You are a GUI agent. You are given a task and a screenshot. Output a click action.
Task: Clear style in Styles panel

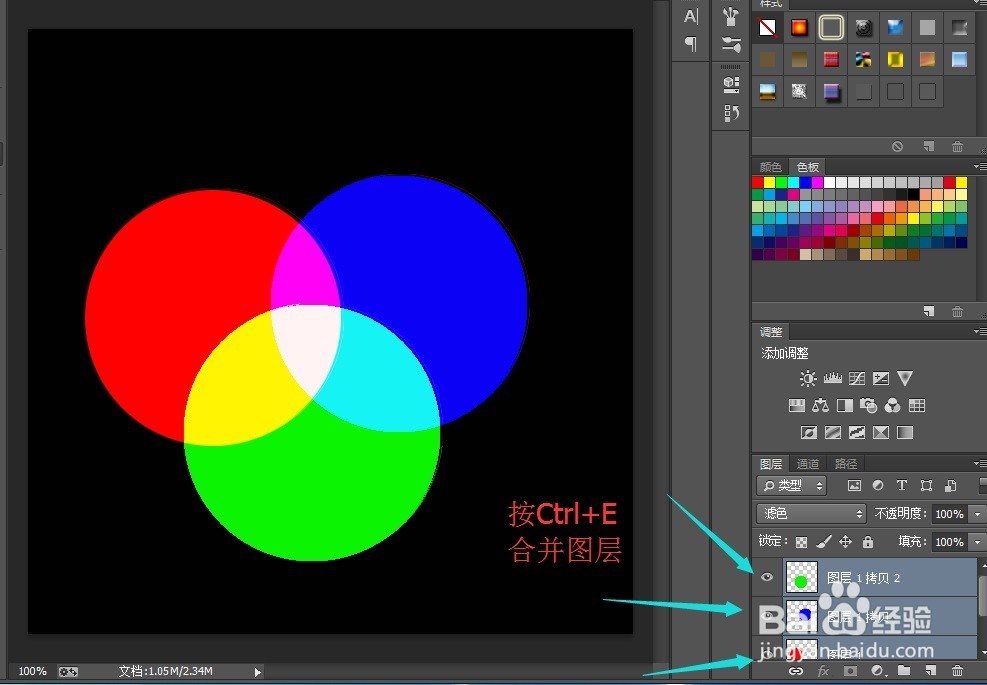(x=898, y=146)
